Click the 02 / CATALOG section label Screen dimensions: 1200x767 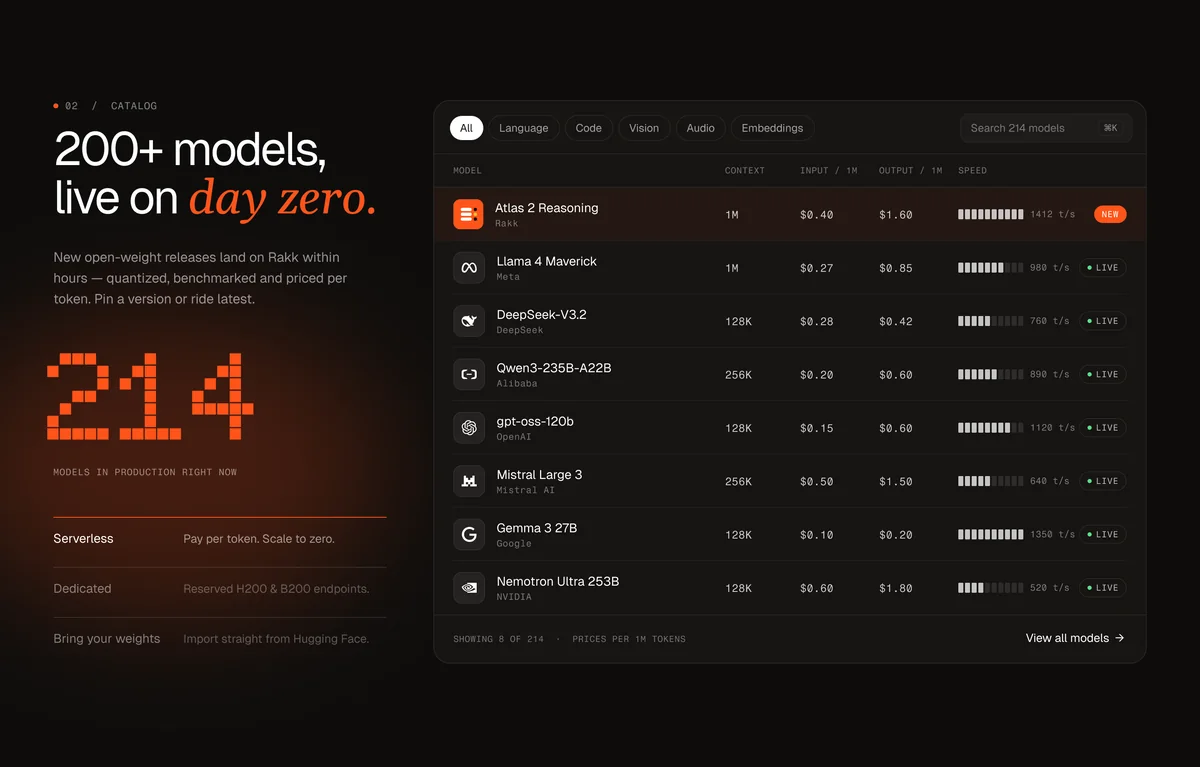[x=105, y=106]
